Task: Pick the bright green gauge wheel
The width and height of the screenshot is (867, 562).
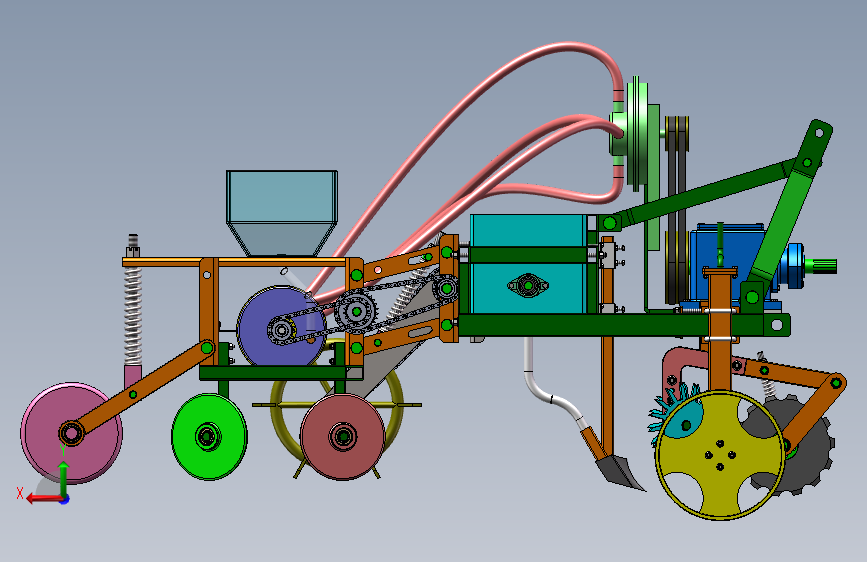Action: [209, 436]
